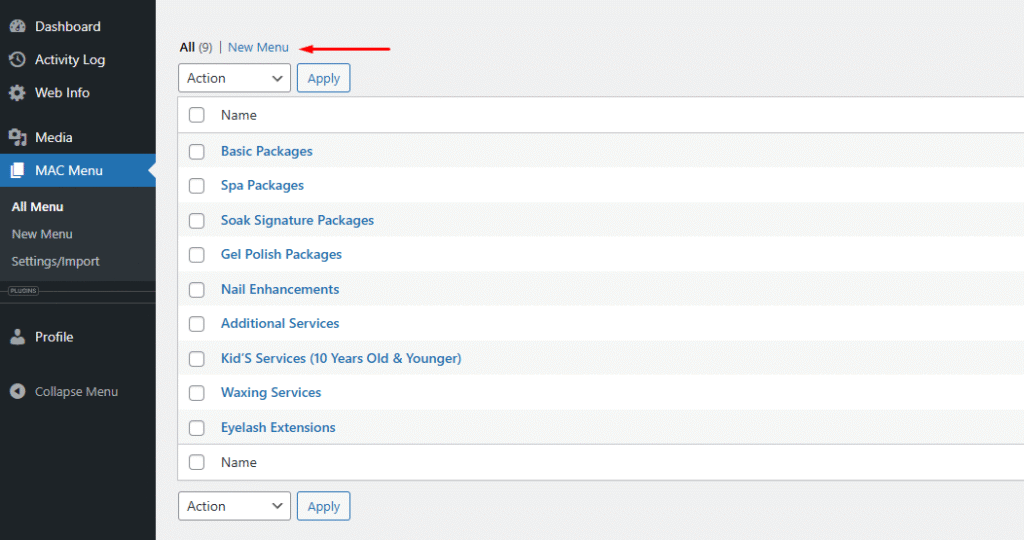Open the Spa Packages menu link
1024x540 pixels.
click(x=262, y=185)
